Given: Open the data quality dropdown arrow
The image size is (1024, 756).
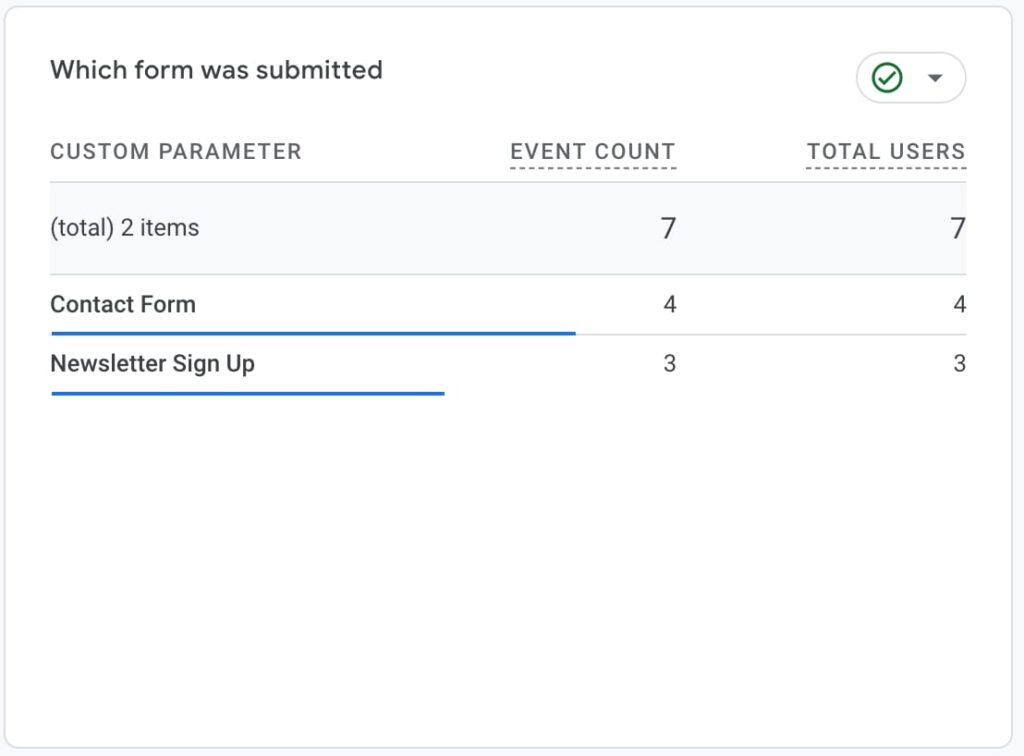Looking at the screenshot, I should pos(935,78).
